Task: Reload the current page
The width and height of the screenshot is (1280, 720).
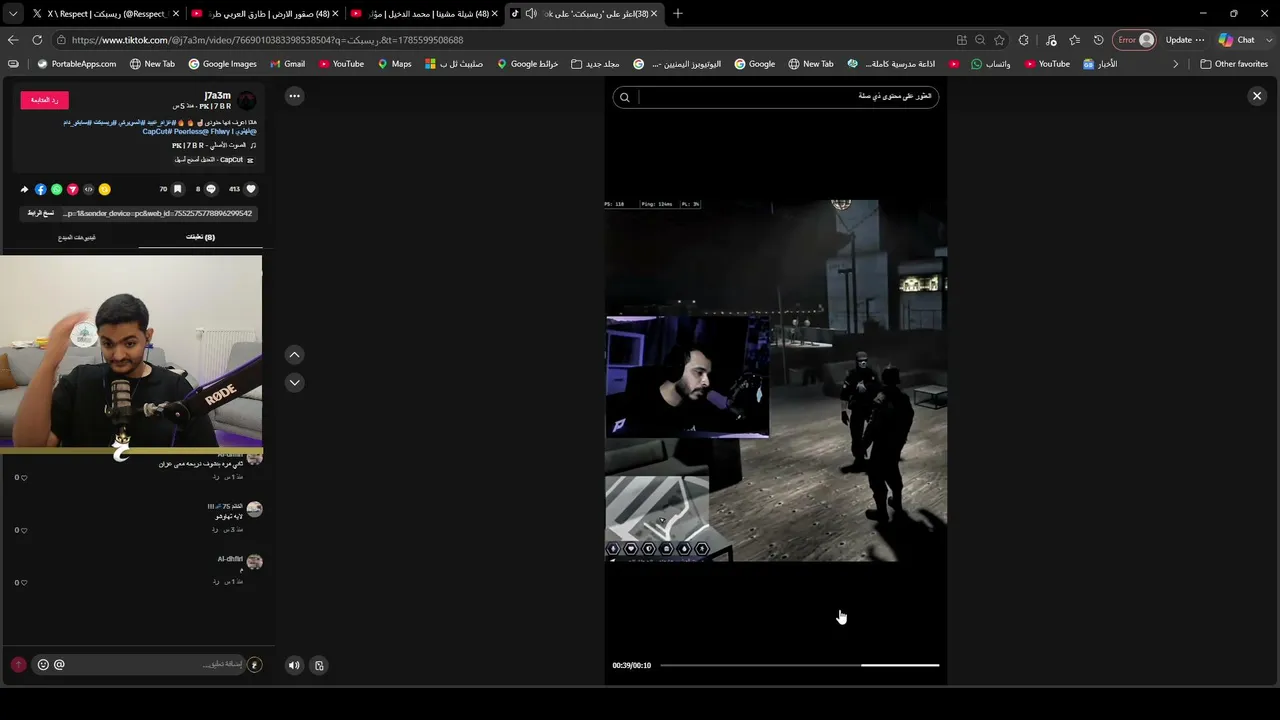Action: (37, 40)
